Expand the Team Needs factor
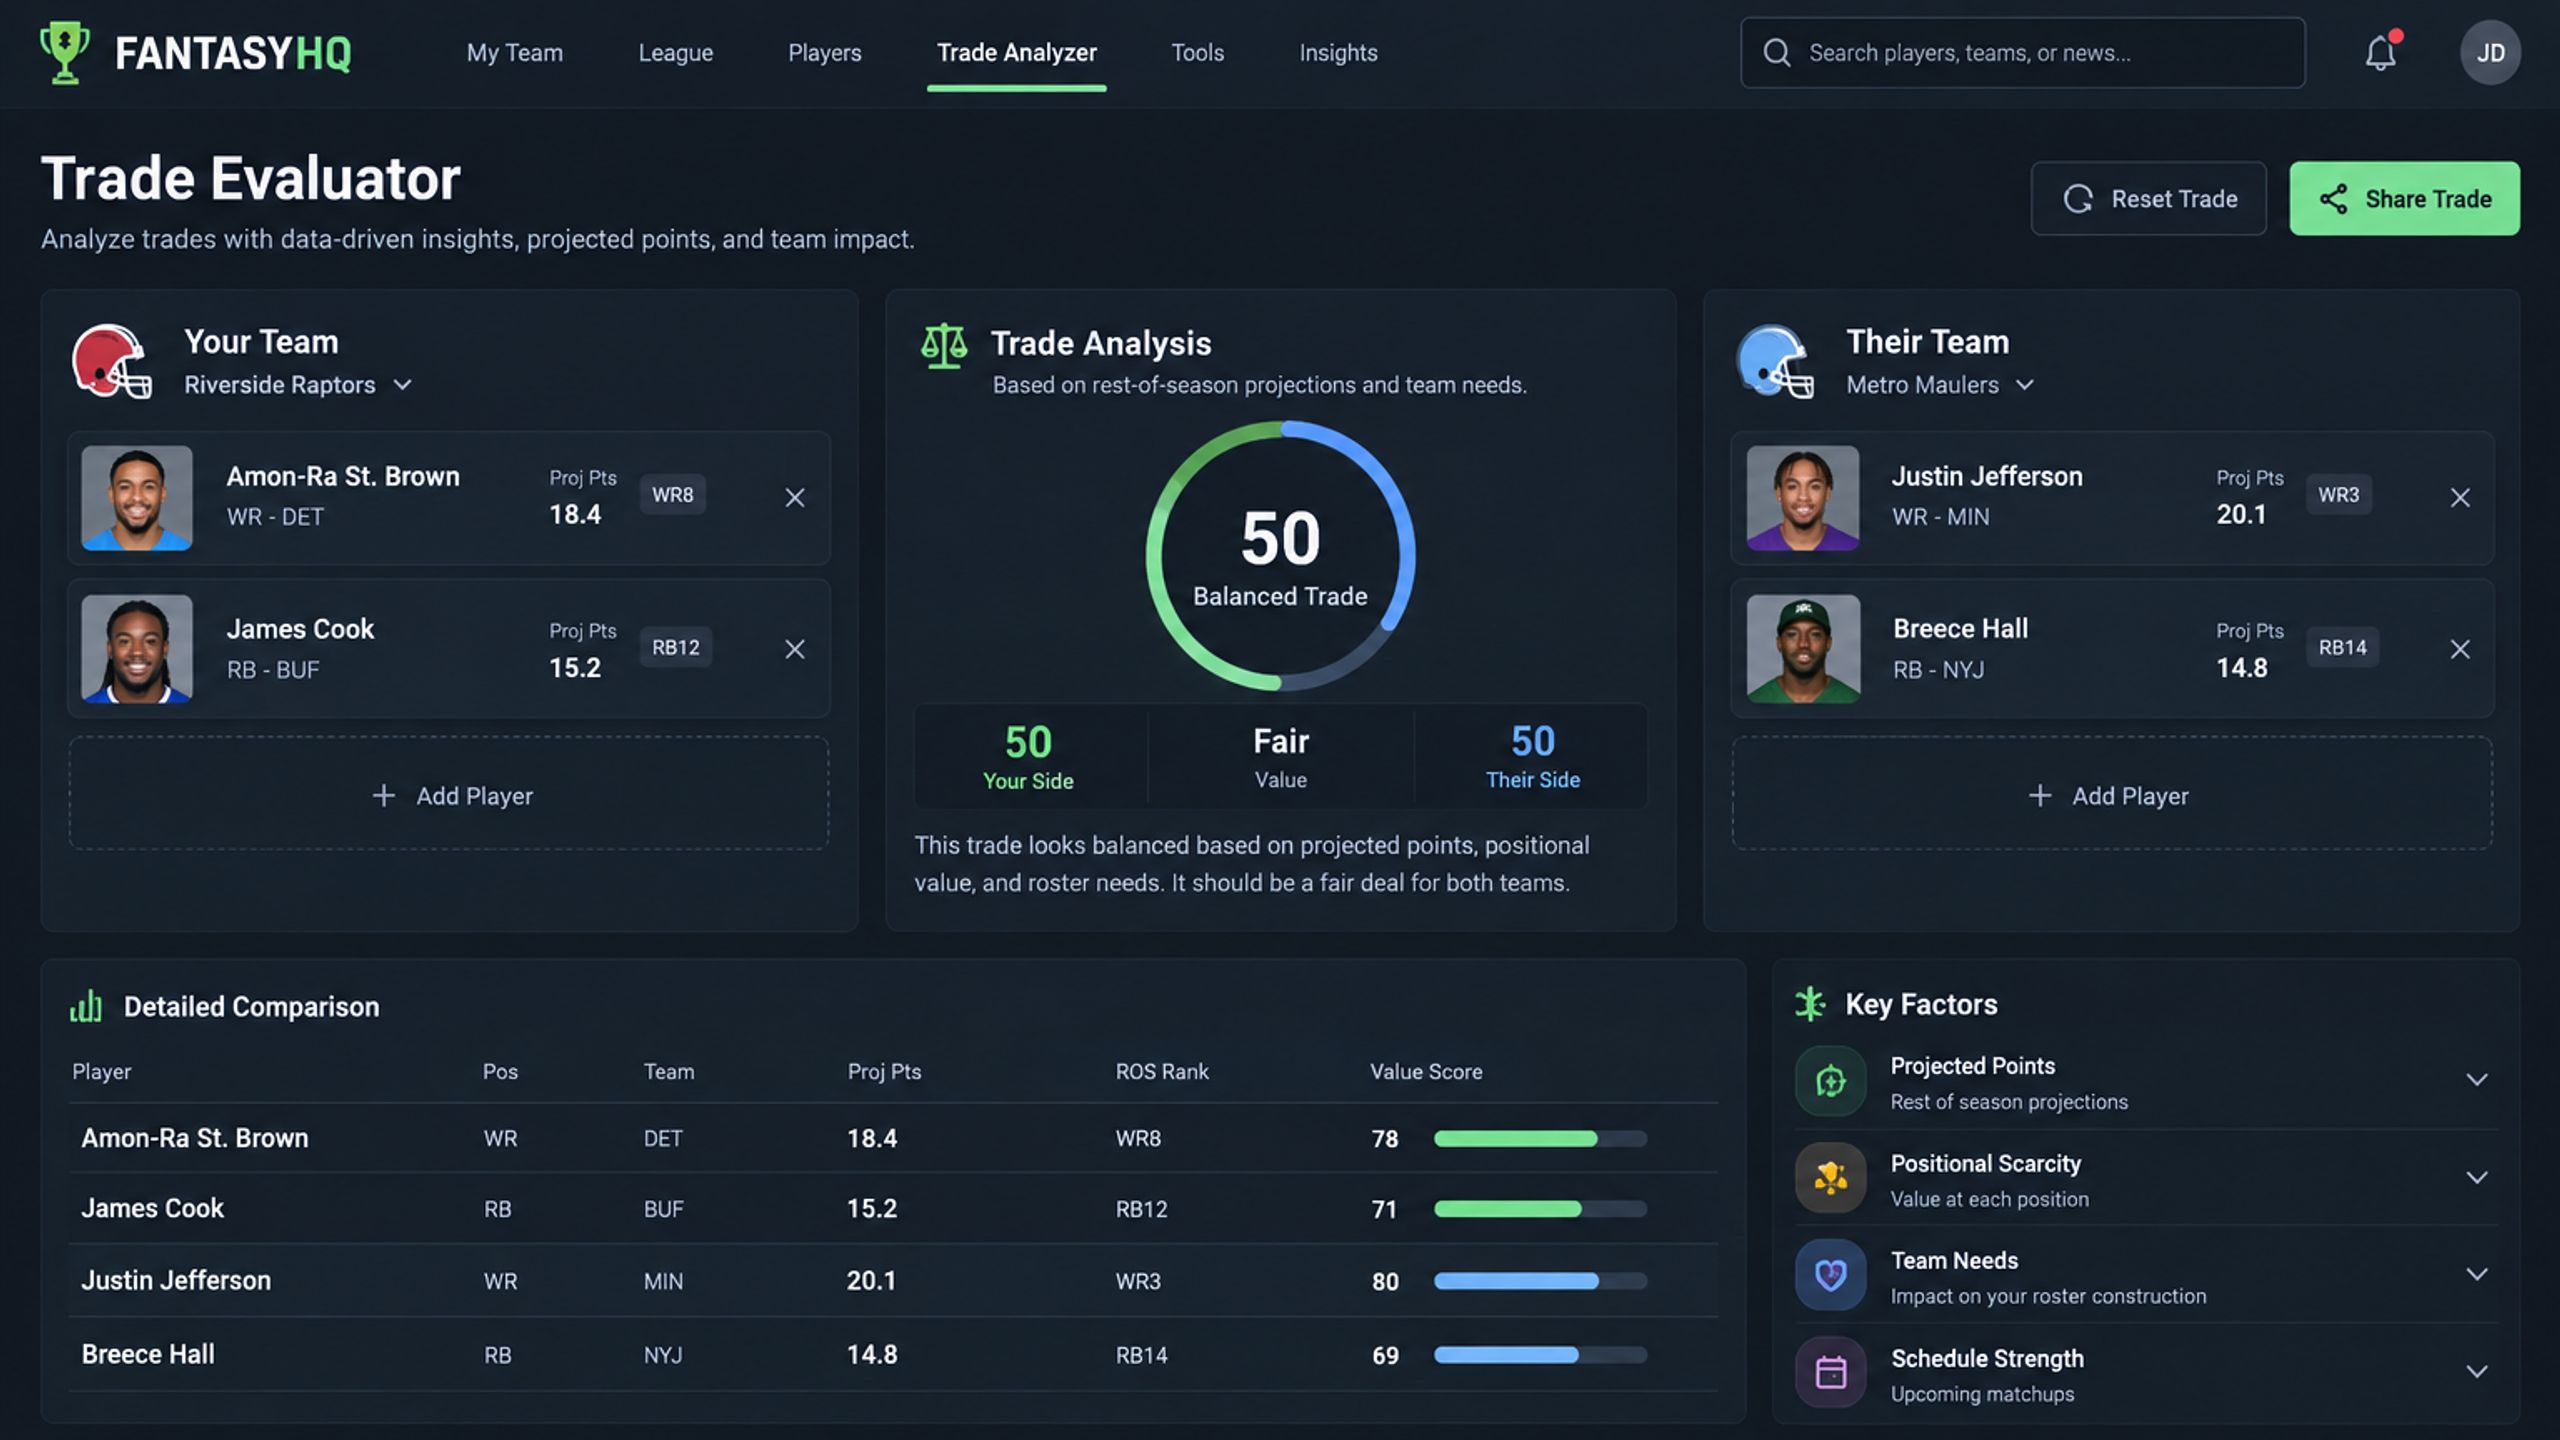Screen dimensions: 2560x1440 tap(2476, 1274)
